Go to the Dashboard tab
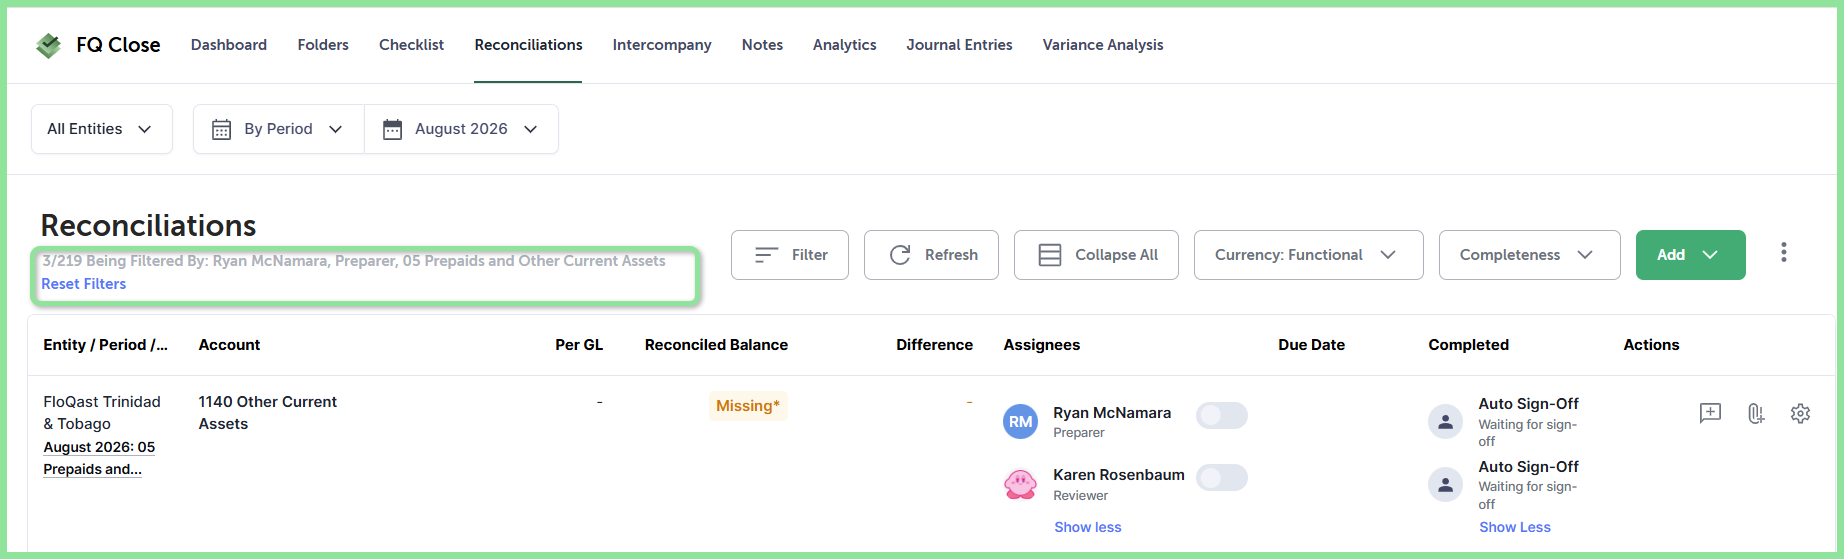1844x559 pixels. (x=229, y=45)
